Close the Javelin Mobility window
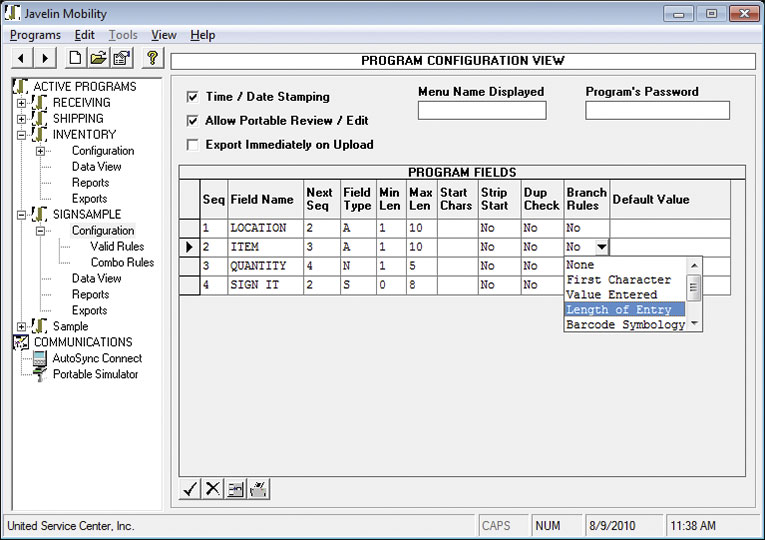Viewport: 765px width, 540px height. 744,14
